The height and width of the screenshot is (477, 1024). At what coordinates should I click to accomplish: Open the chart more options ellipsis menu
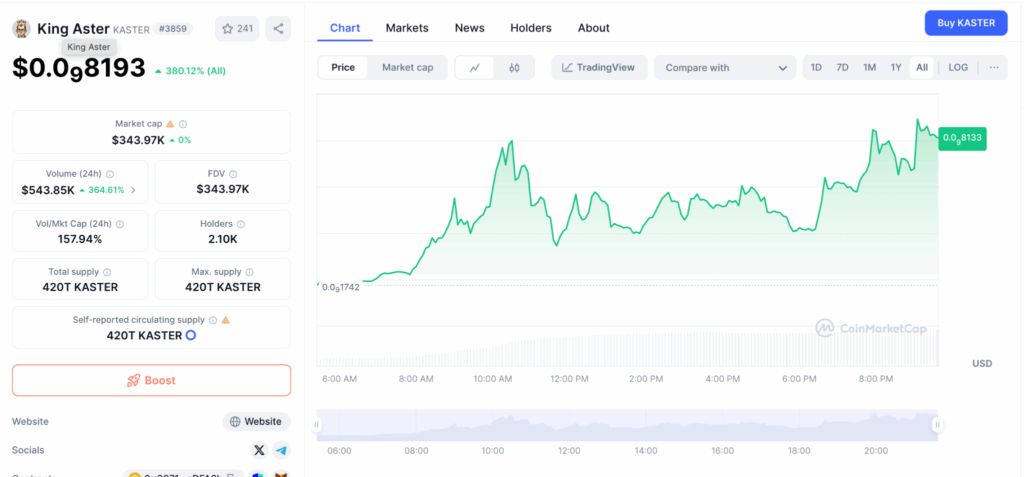pyautogui.click(x=993, y=68)
